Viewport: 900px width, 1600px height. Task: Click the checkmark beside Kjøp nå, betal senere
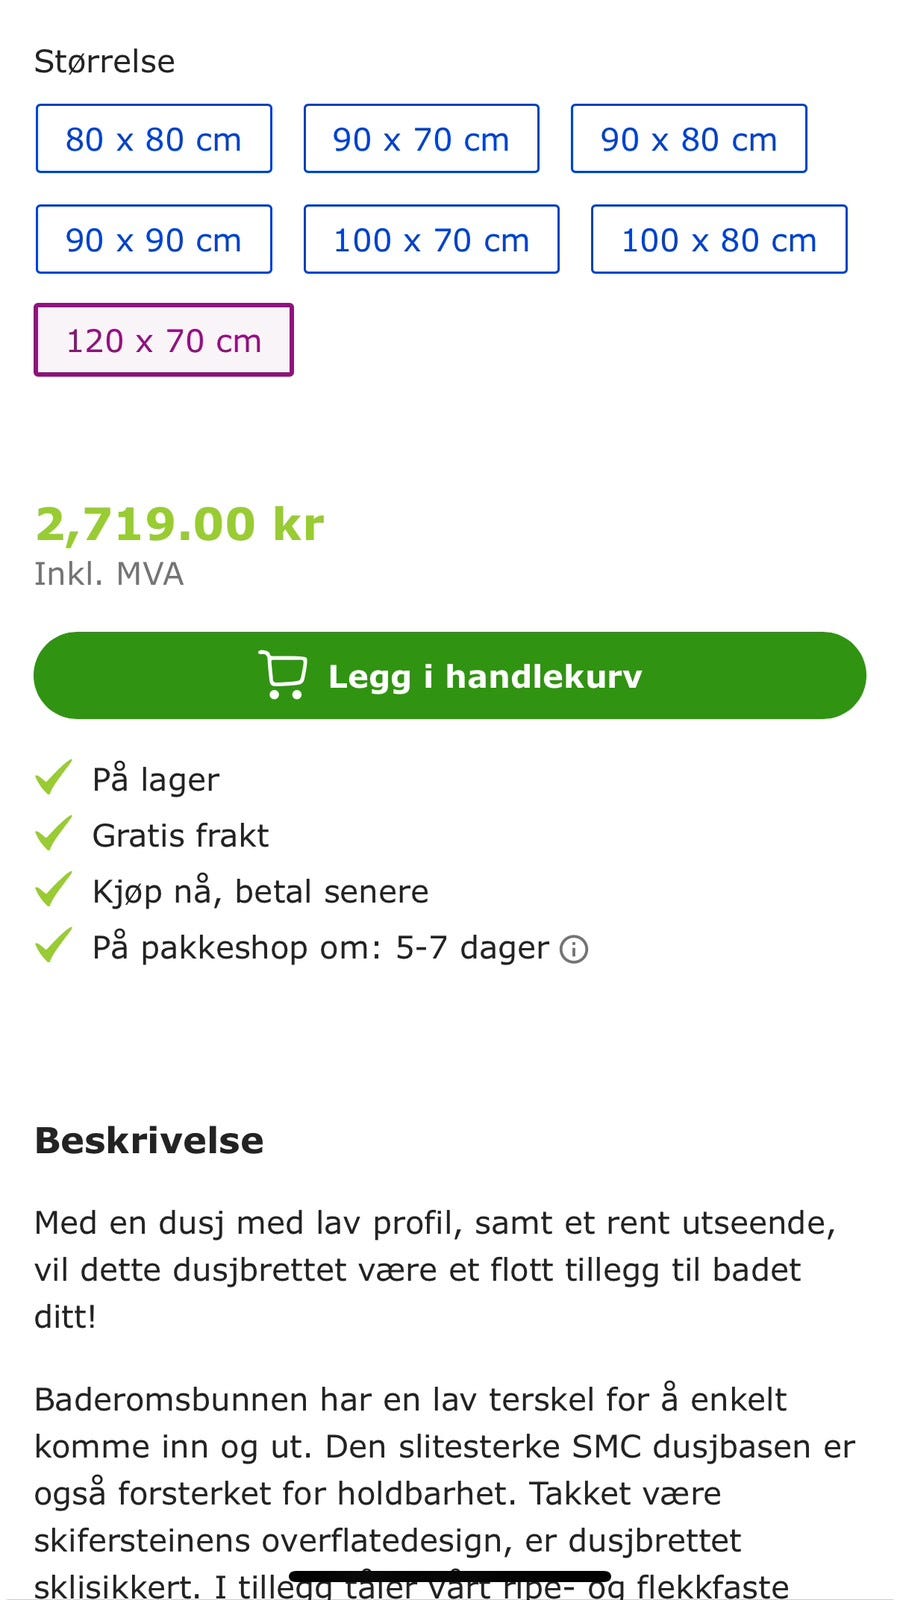tap(52, 890)
